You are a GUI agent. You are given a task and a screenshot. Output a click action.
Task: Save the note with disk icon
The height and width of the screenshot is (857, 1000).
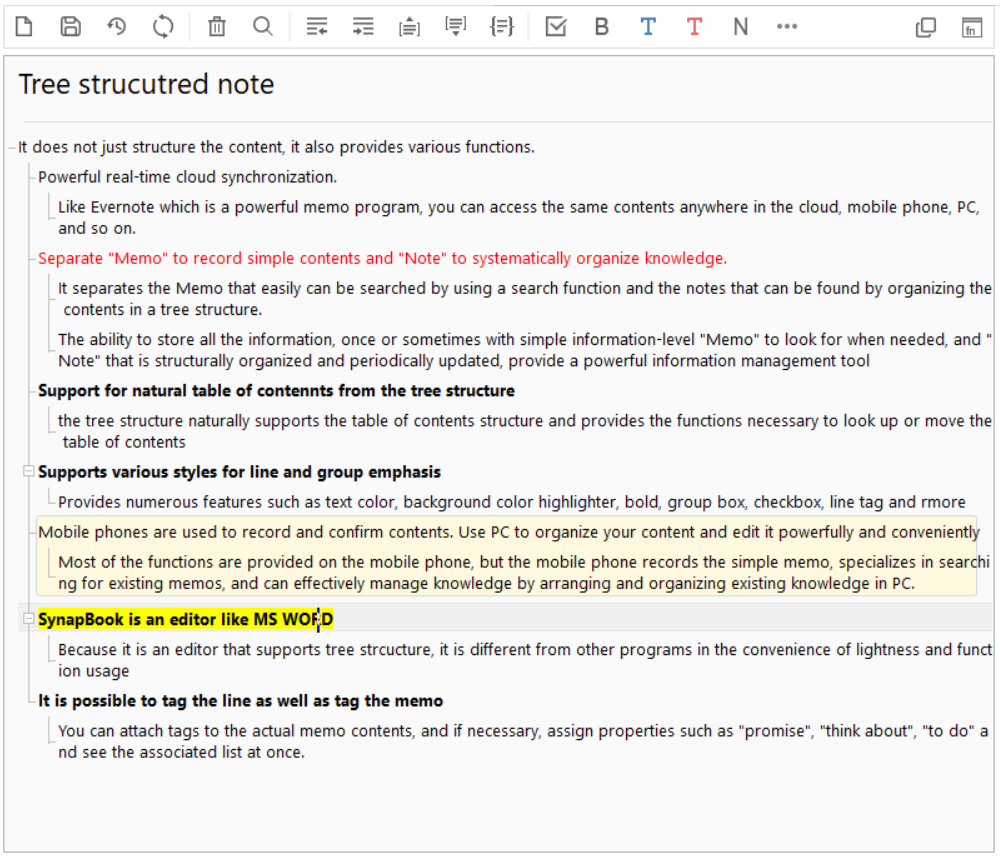click(x=70, y=27)
